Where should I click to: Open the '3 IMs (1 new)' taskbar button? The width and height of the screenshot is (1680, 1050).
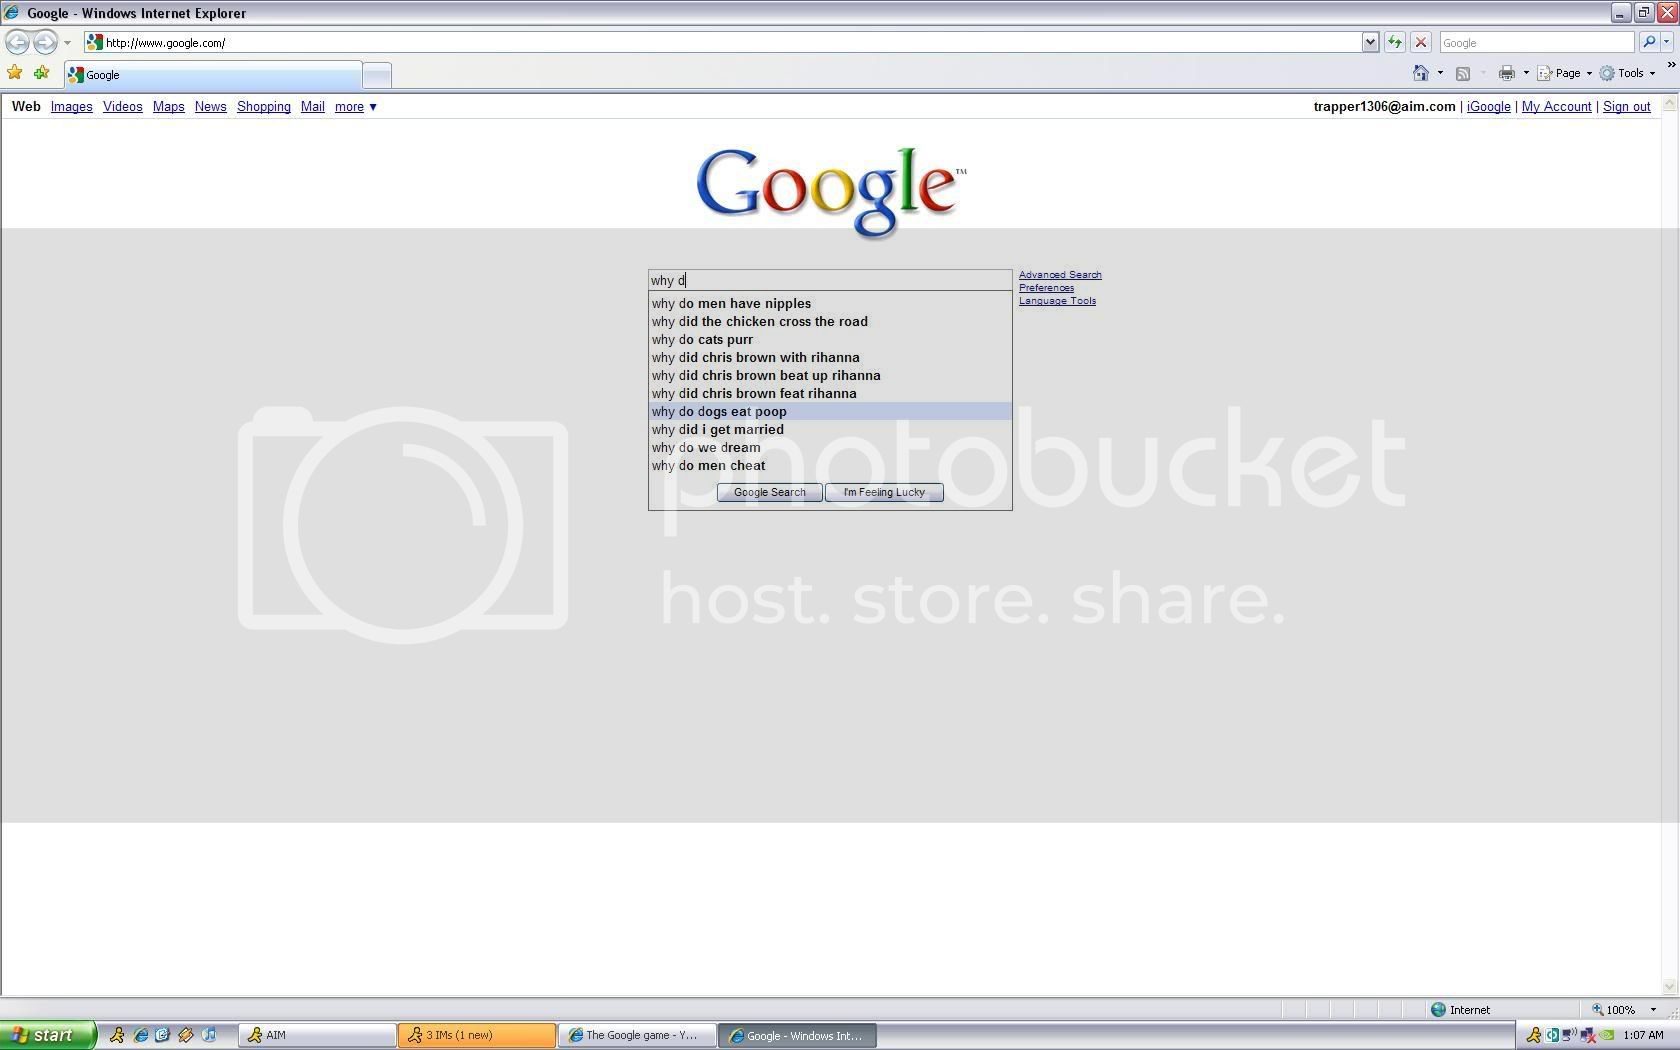tap(477, 1036)
